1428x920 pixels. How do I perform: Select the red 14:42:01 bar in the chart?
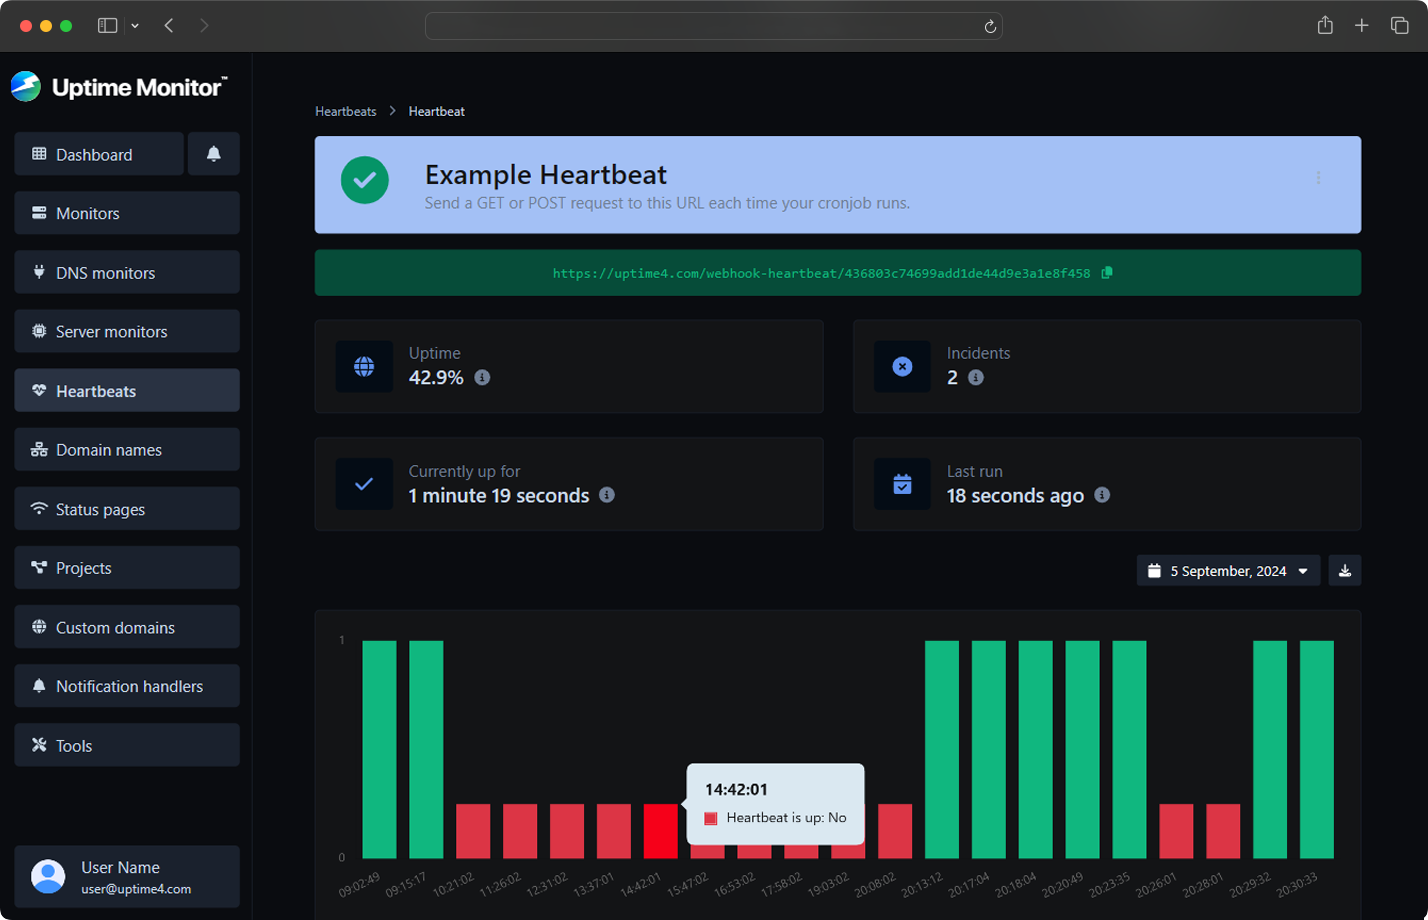[x=660, y=832]
